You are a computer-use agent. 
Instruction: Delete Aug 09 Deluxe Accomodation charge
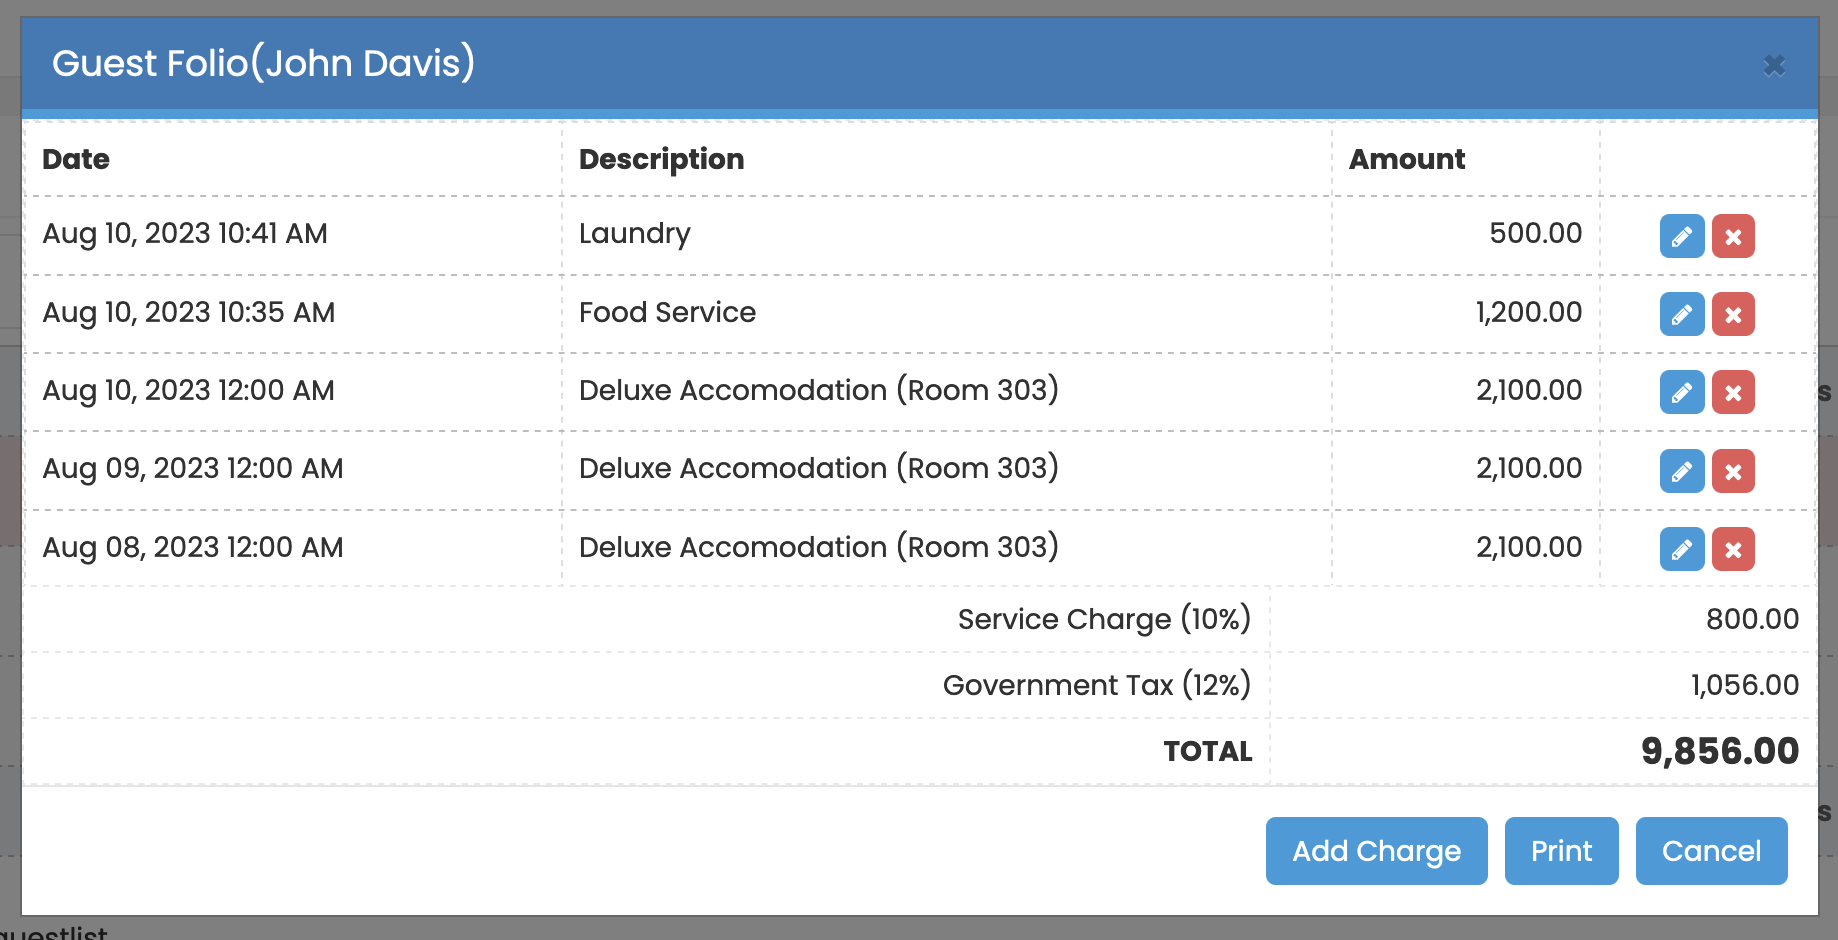(x=1733, y=471)
